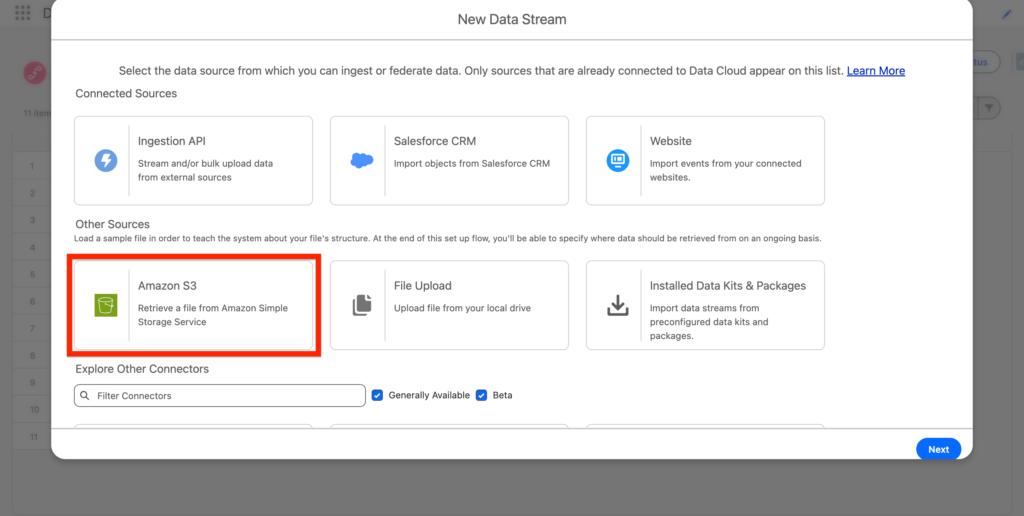Open the dropdown arrow behind the dialog
The image size is (1024, 516).
coord(989,108)
